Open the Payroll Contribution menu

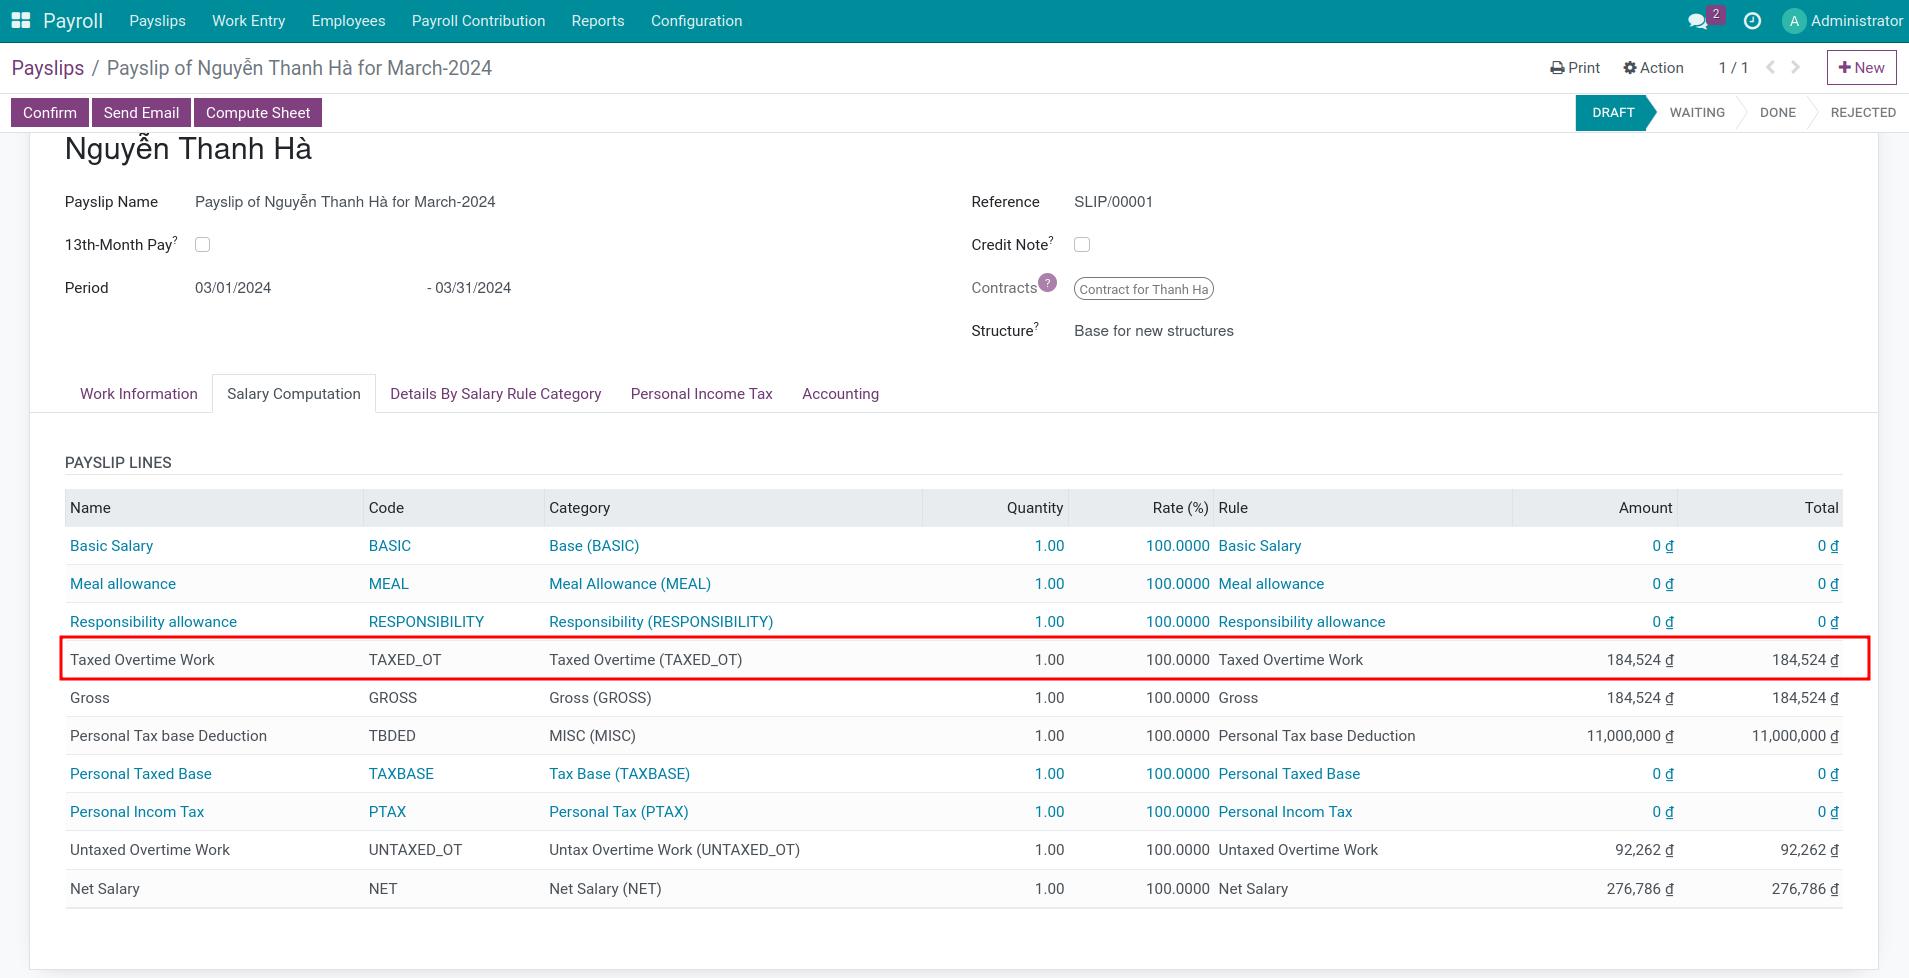pos(478,21)
